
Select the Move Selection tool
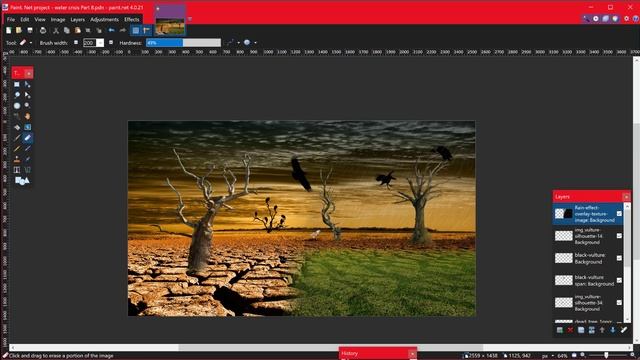[x=27, y=95]
